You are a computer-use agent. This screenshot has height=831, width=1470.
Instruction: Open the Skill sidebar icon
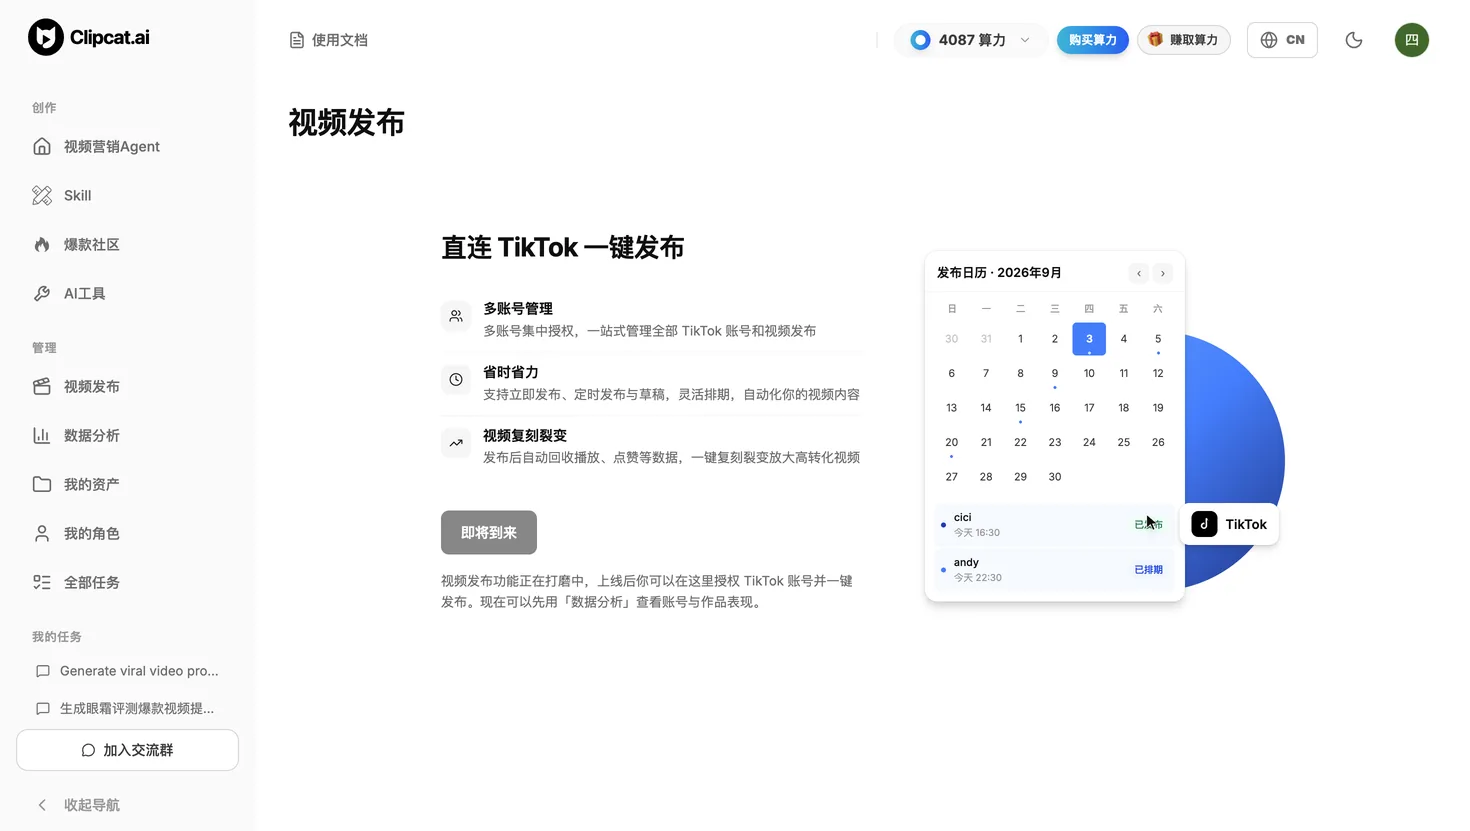pos(42,195)
